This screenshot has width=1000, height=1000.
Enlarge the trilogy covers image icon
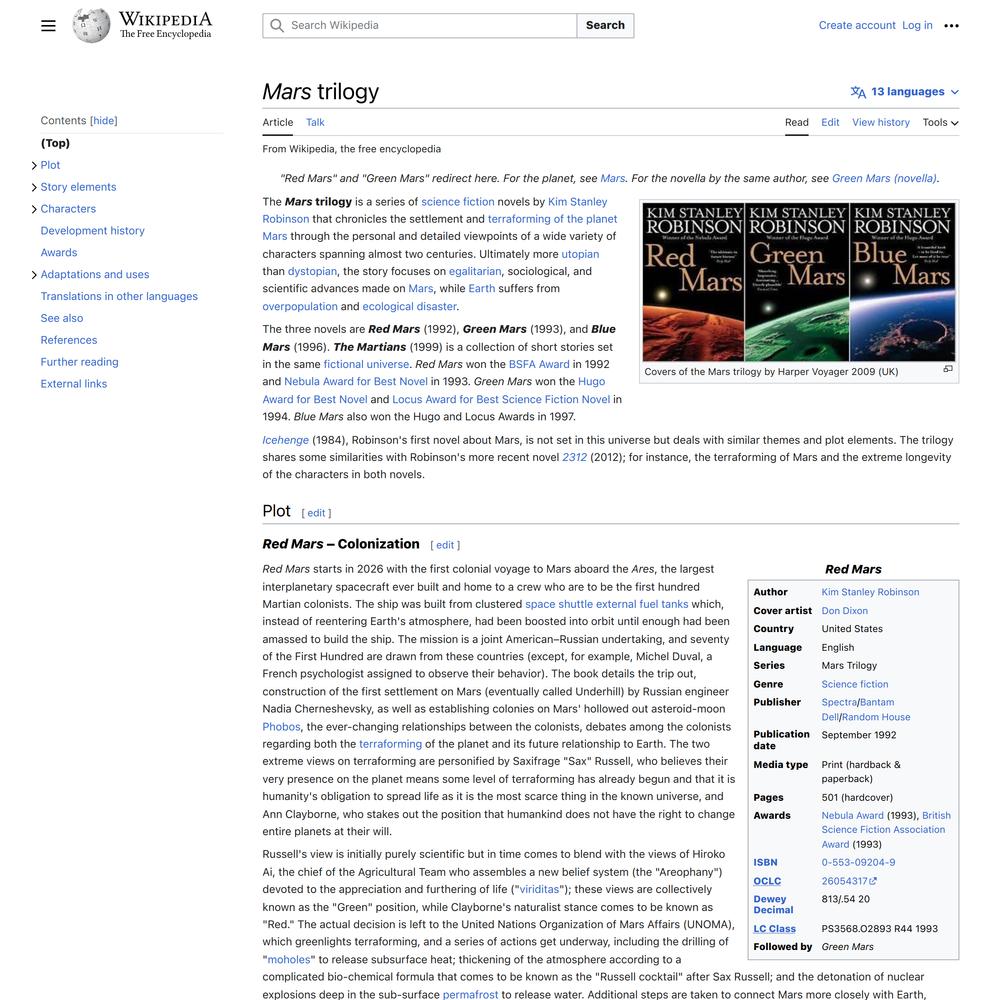[948, 369]
